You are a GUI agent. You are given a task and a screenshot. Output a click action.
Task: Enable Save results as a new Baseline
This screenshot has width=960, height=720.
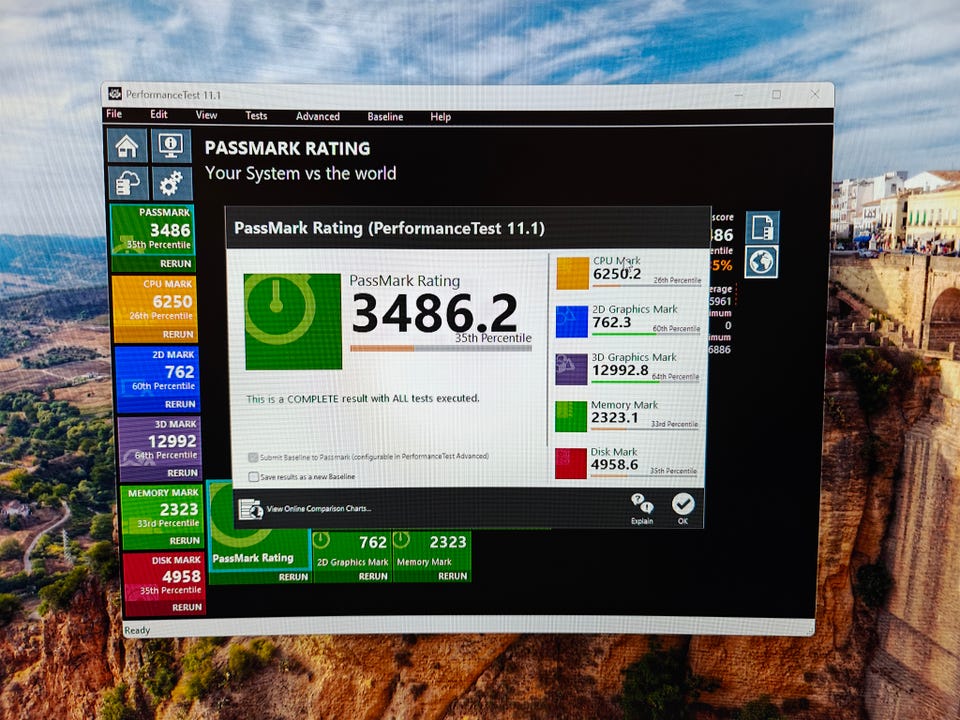253,476
